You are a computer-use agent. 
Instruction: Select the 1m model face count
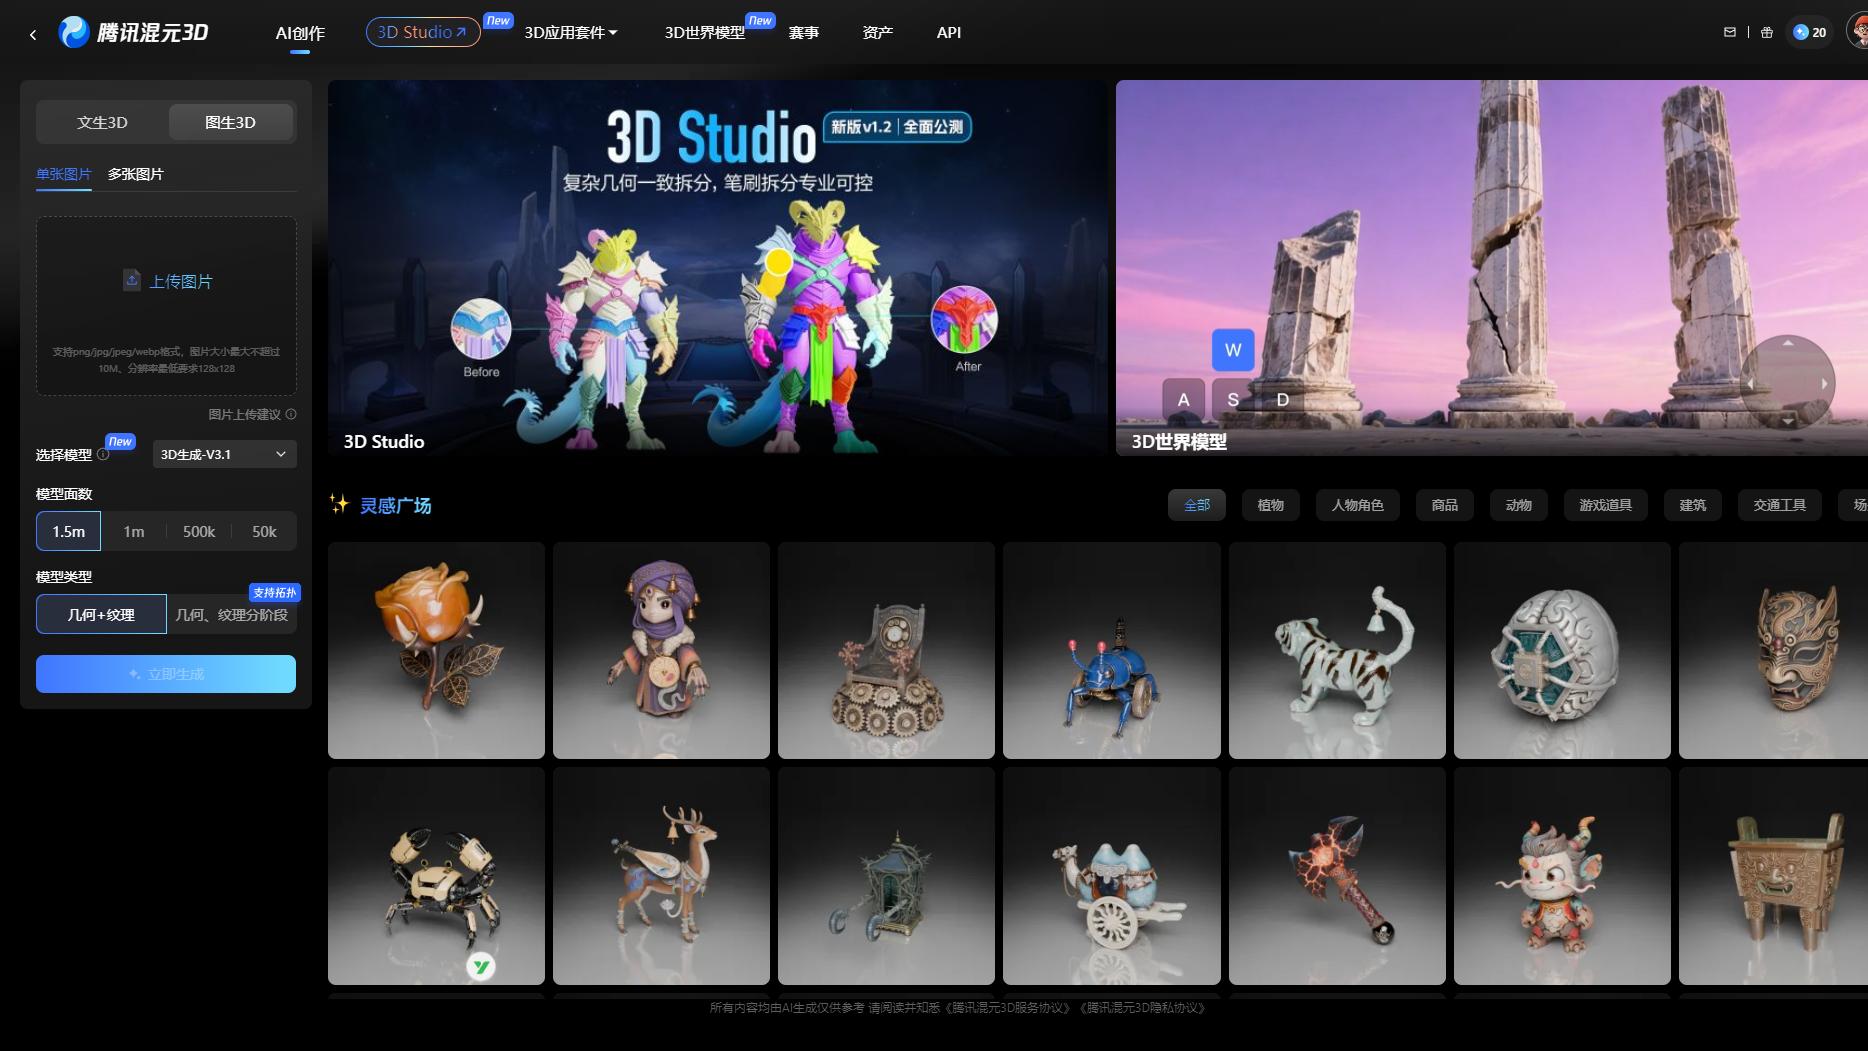pyautogui.click(x=134, y=531)
